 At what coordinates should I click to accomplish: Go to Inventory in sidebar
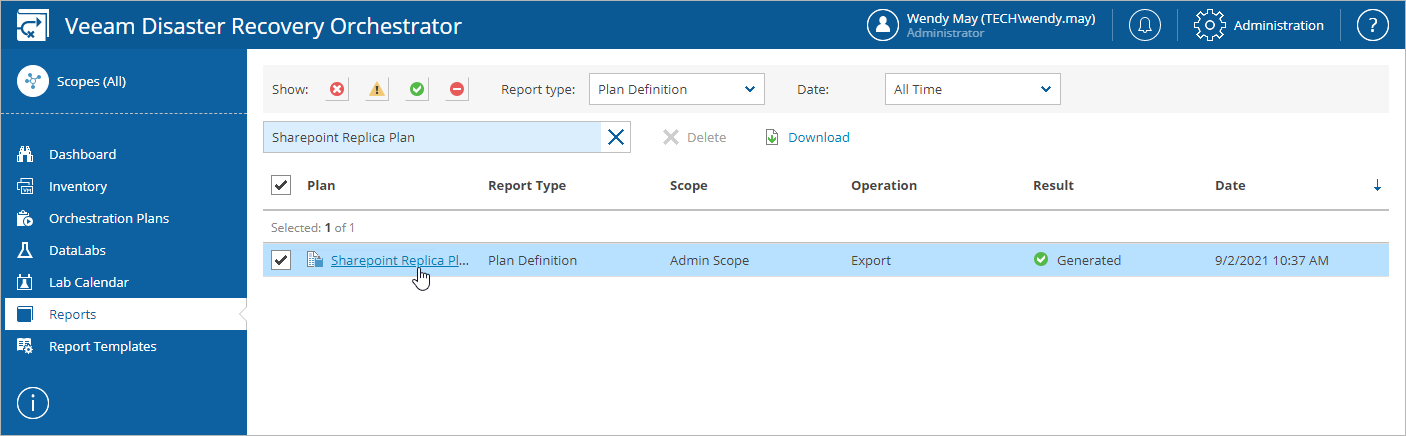point(78,186)
